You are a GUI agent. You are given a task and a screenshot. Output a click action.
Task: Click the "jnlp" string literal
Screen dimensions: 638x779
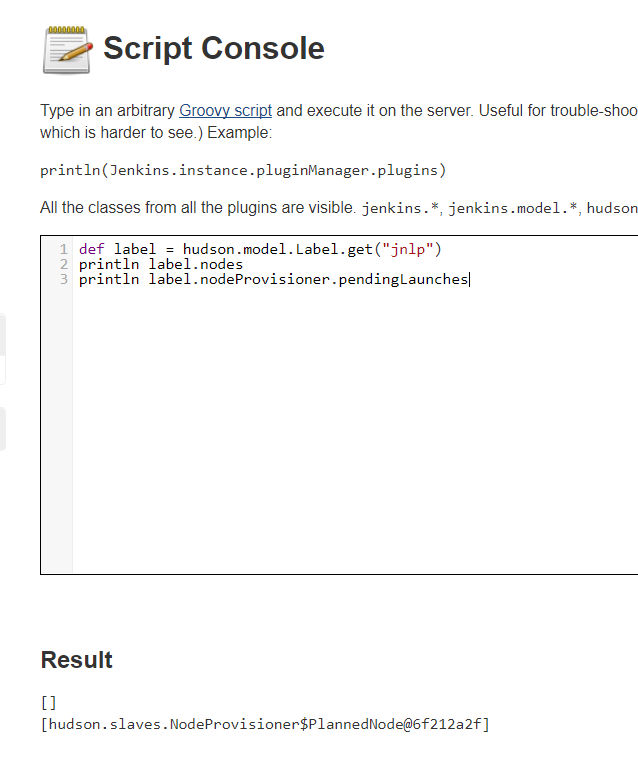tap(407, 249)
